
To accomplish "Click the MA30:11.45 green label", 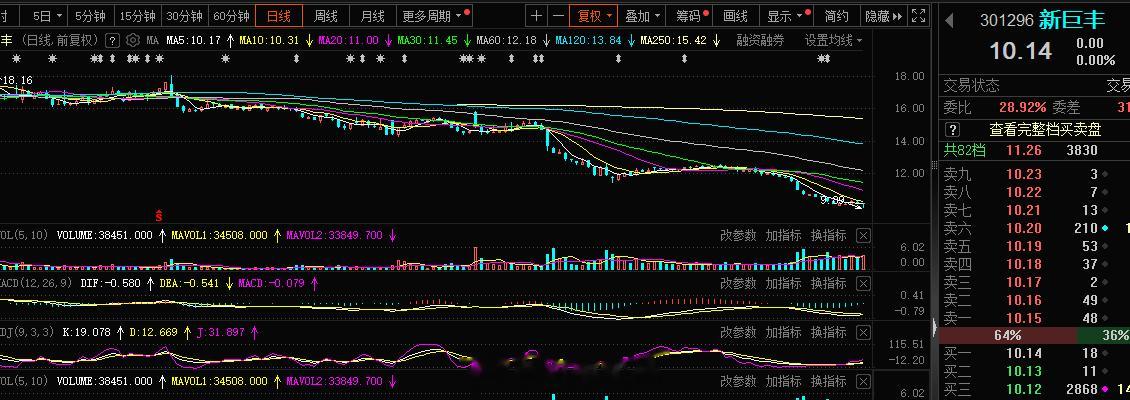I will pos(427,40).
